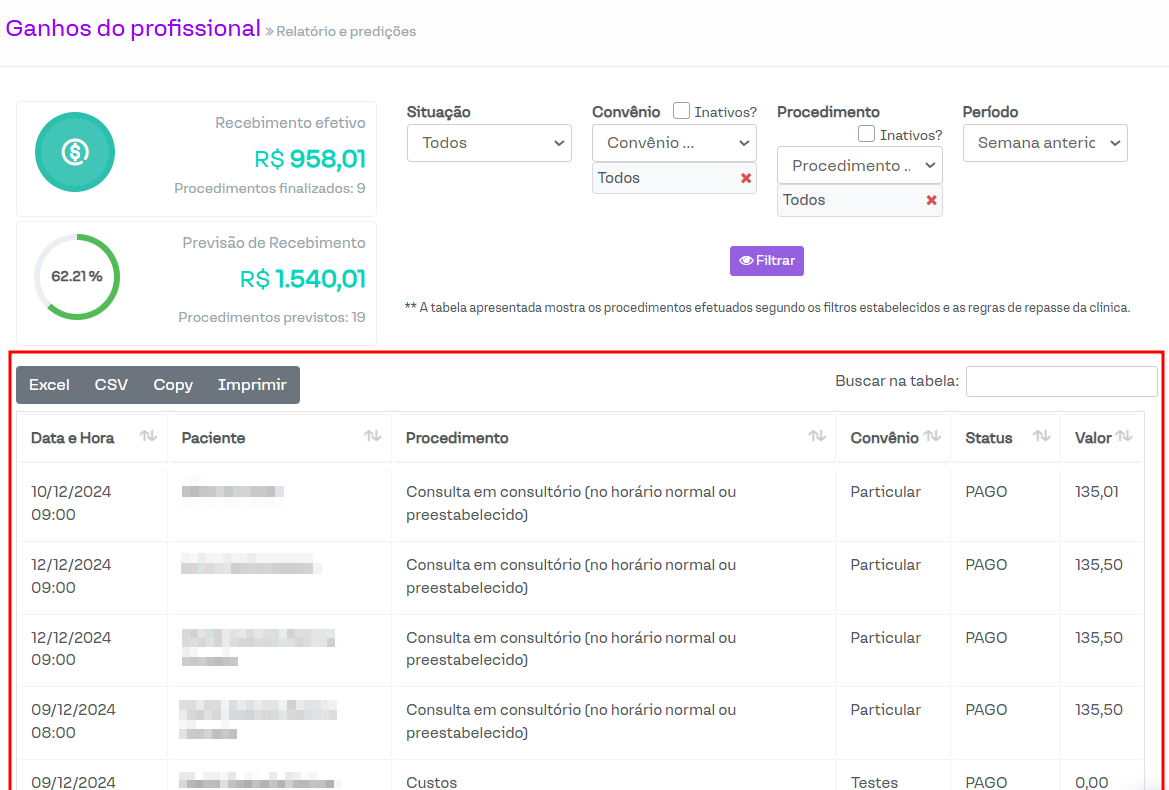This screenshot has height=790, width=1169.
Task: Expand the Convênio select box
Action: tap(674, 143)
